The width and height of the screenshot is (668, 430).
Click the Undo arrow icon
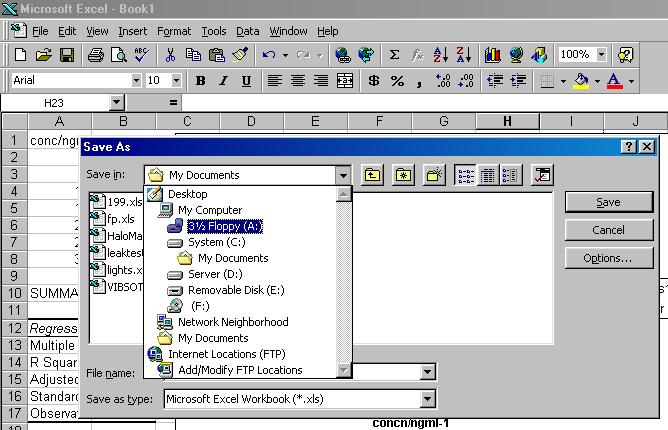pos(269,55)
